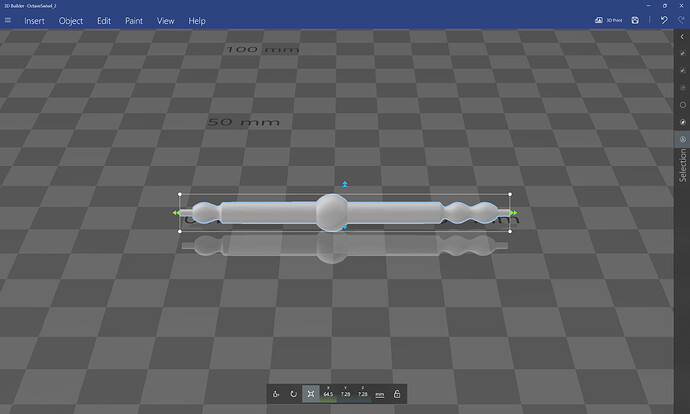This screenshot has height=414, width=690.
Task: Select the swivel model's central sphere
Action: pyautogui.click(x=332, y=212)
